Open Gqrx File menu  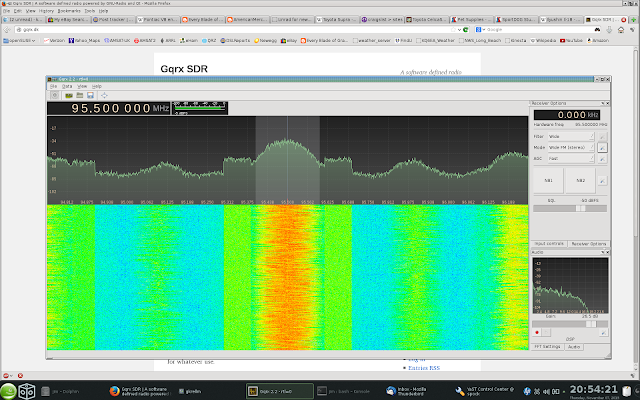point(53,87)
